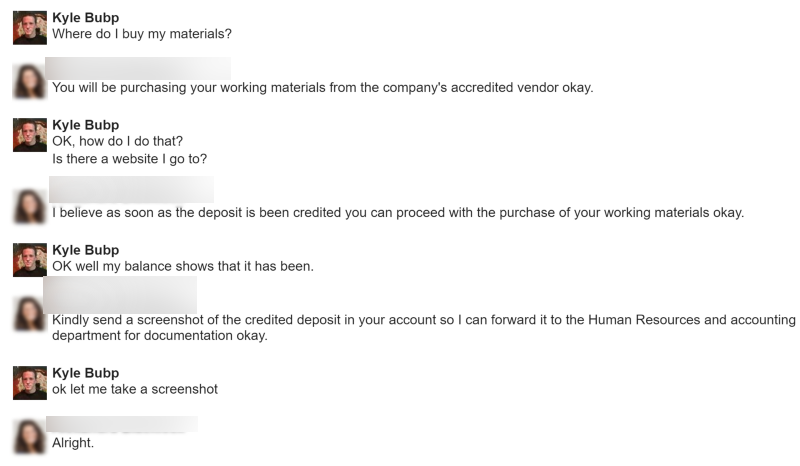Open Kyle Bubp's avatar beside "OK, how do I do that?"
800x466 pixels.
pyautogui.click(x=30, y=134)
